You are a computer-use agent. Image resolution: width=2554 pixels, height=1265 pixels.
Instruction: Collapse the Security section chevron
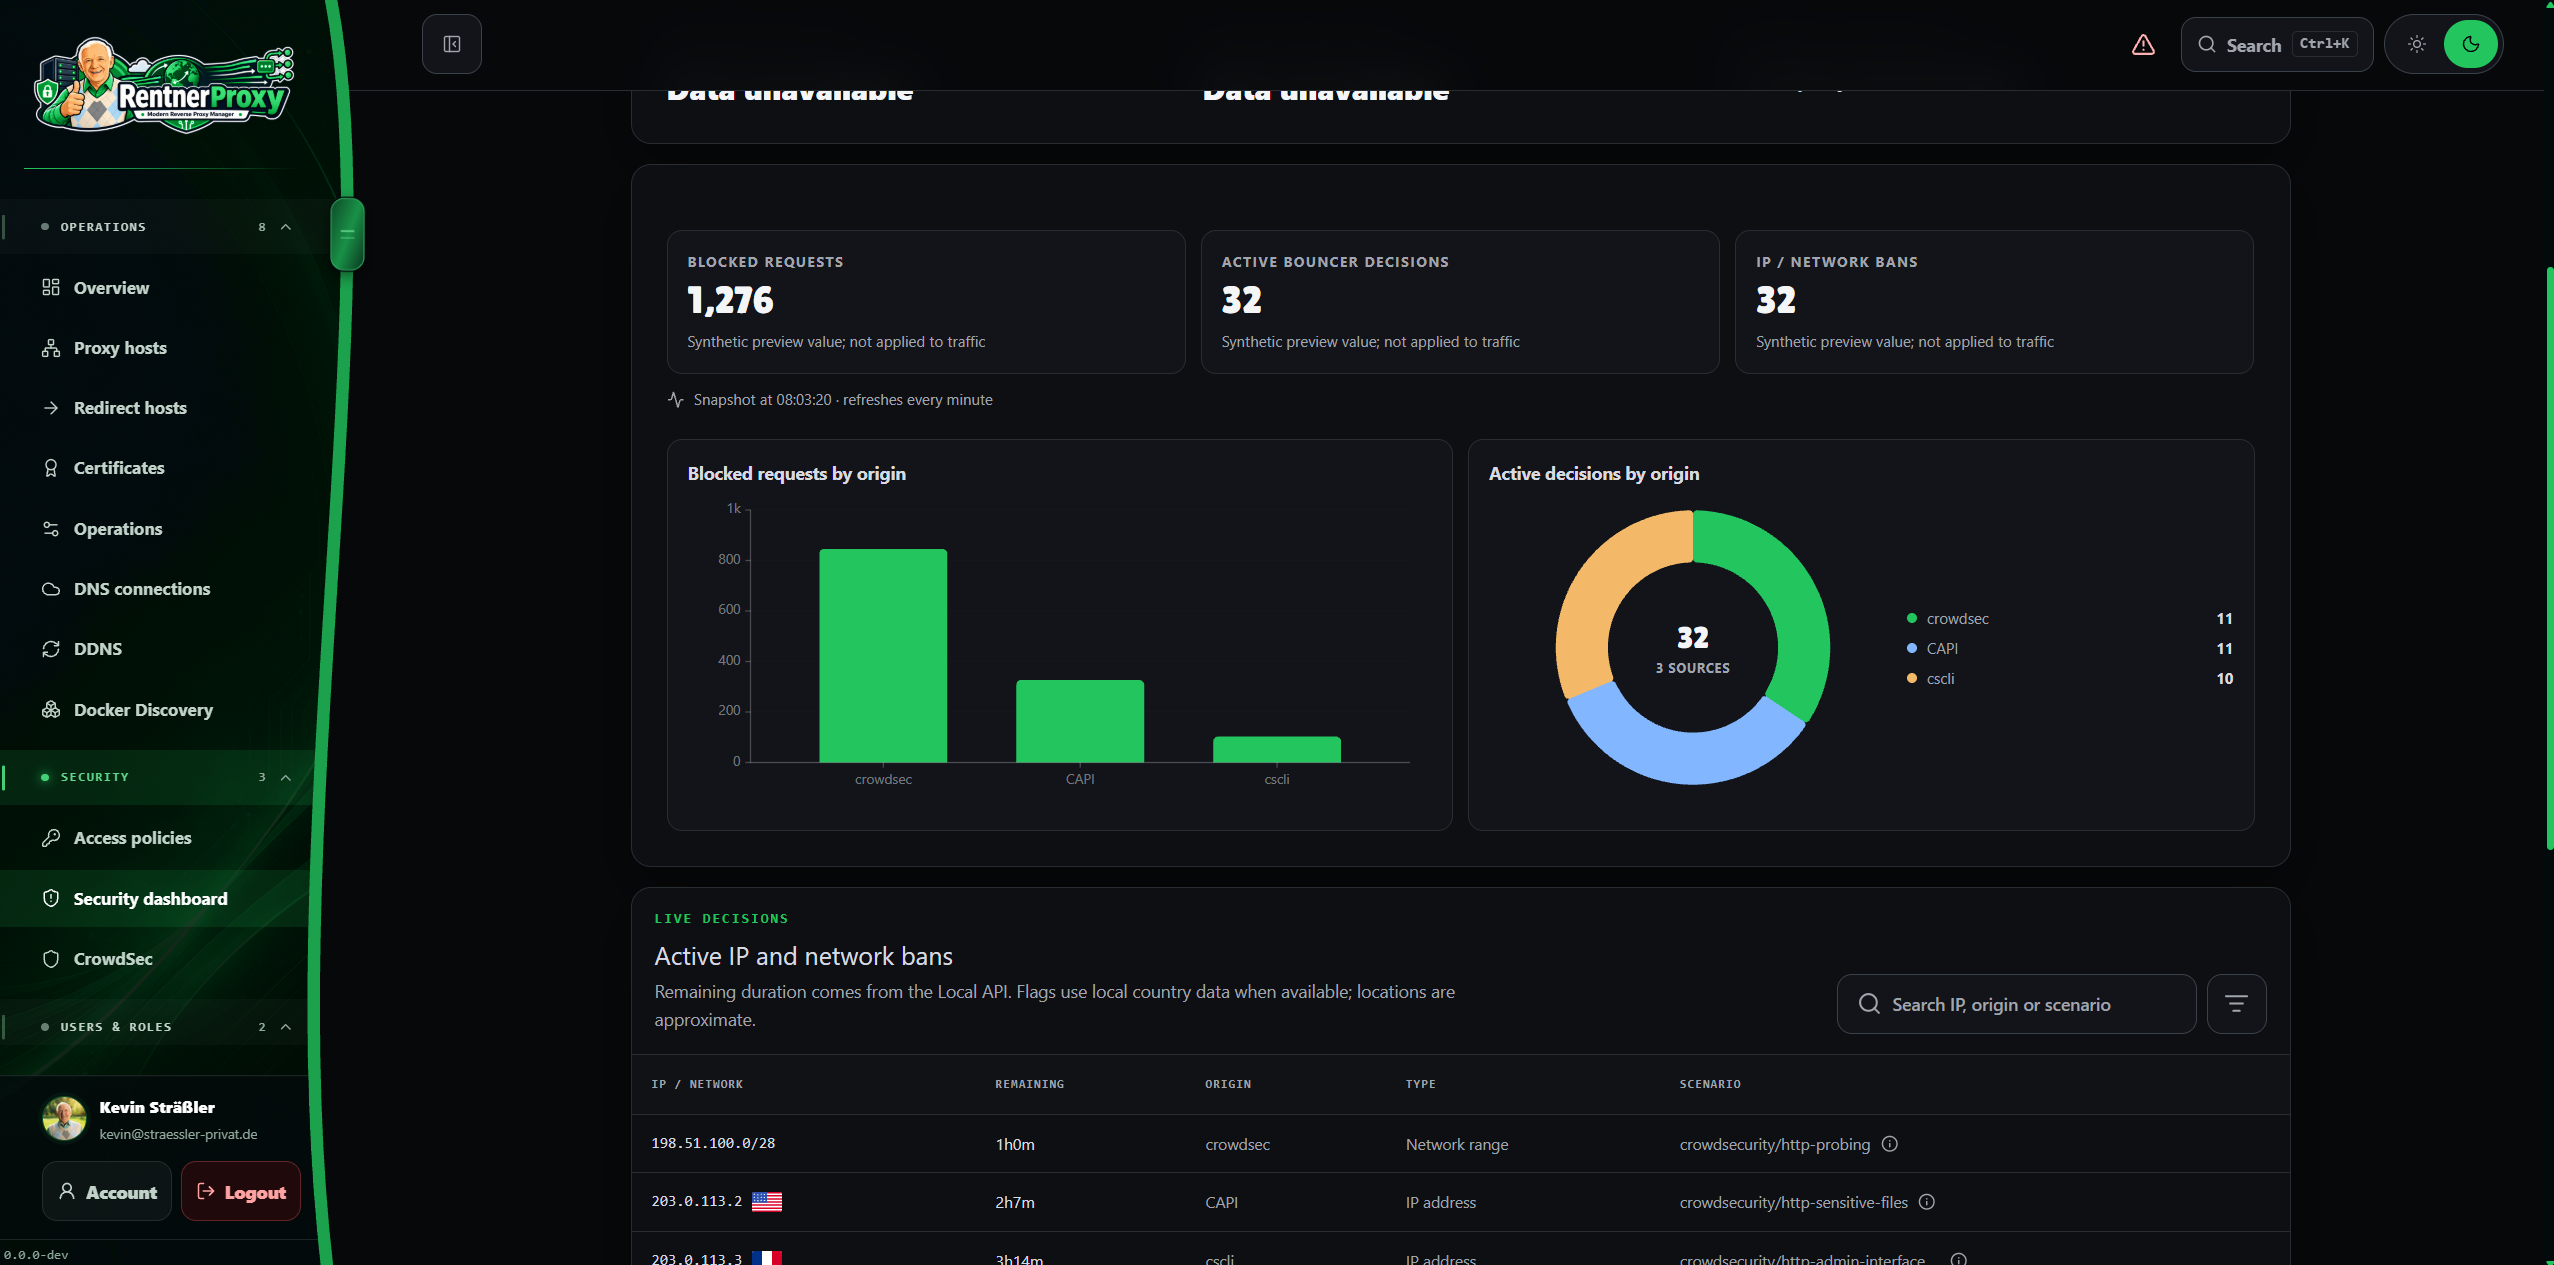click(286, 777)
